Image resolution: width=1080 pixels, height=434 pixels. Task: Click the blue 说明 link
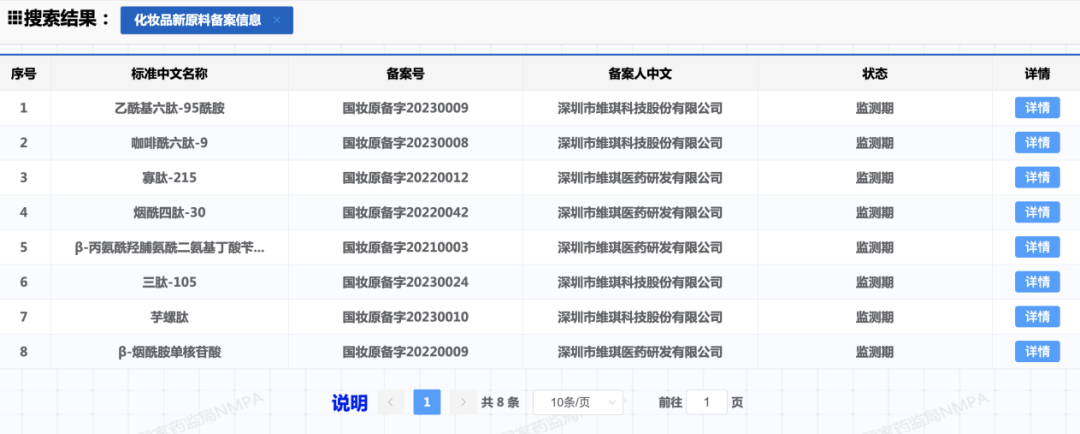tap(349, 403)
